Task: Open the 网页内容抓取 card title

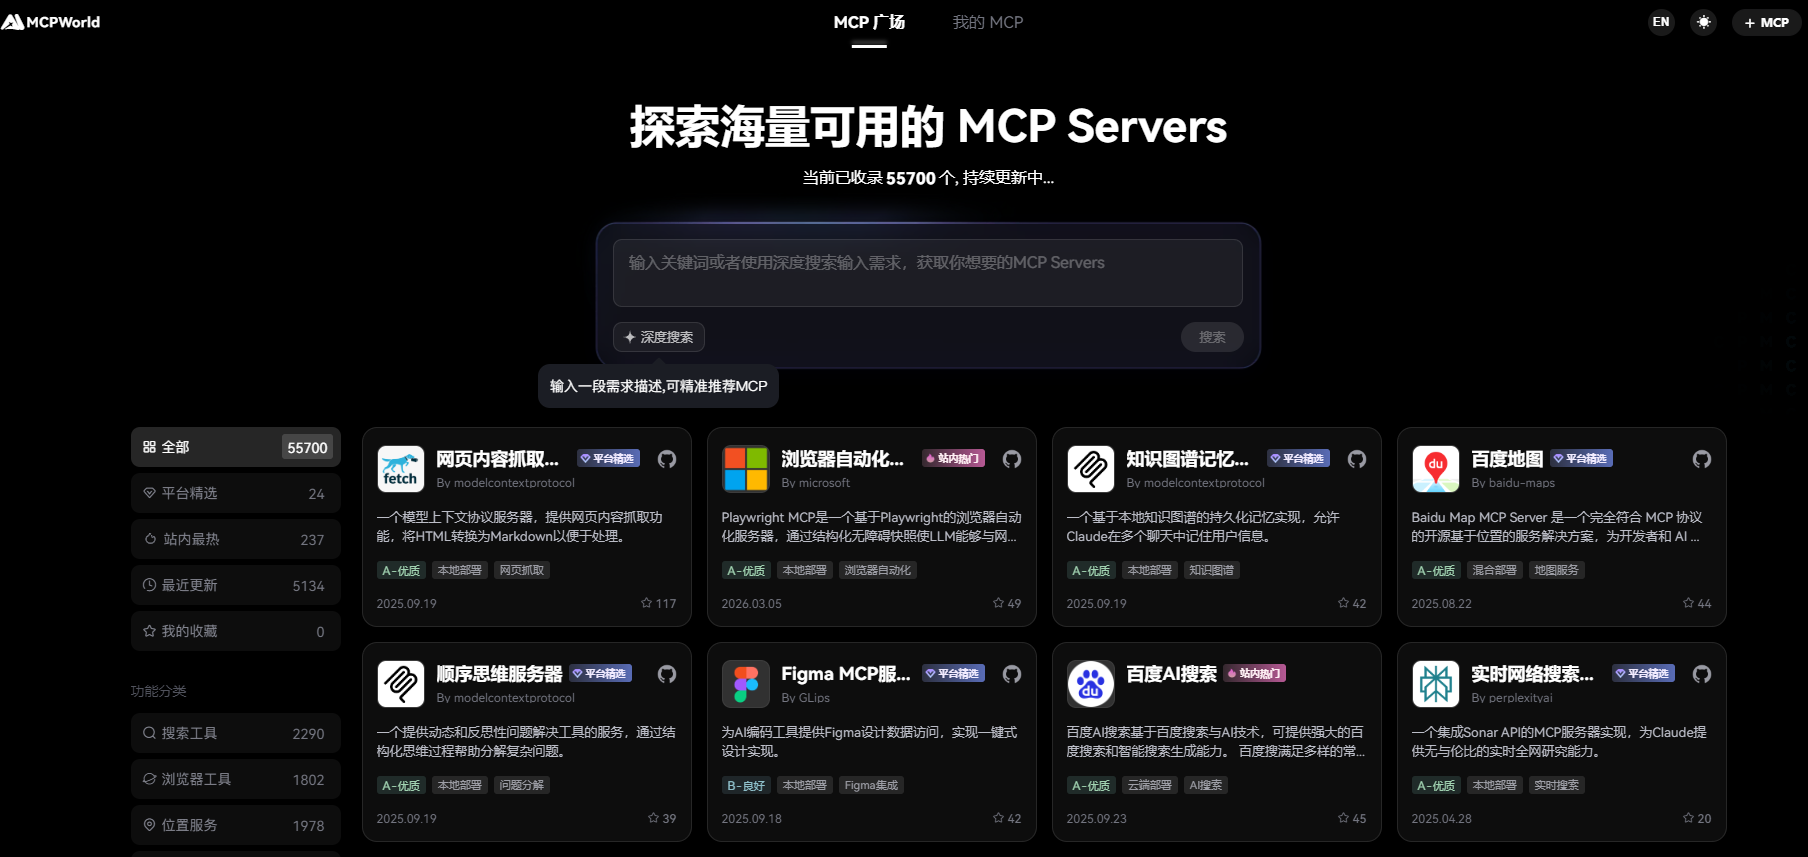Action: (497, 459)
